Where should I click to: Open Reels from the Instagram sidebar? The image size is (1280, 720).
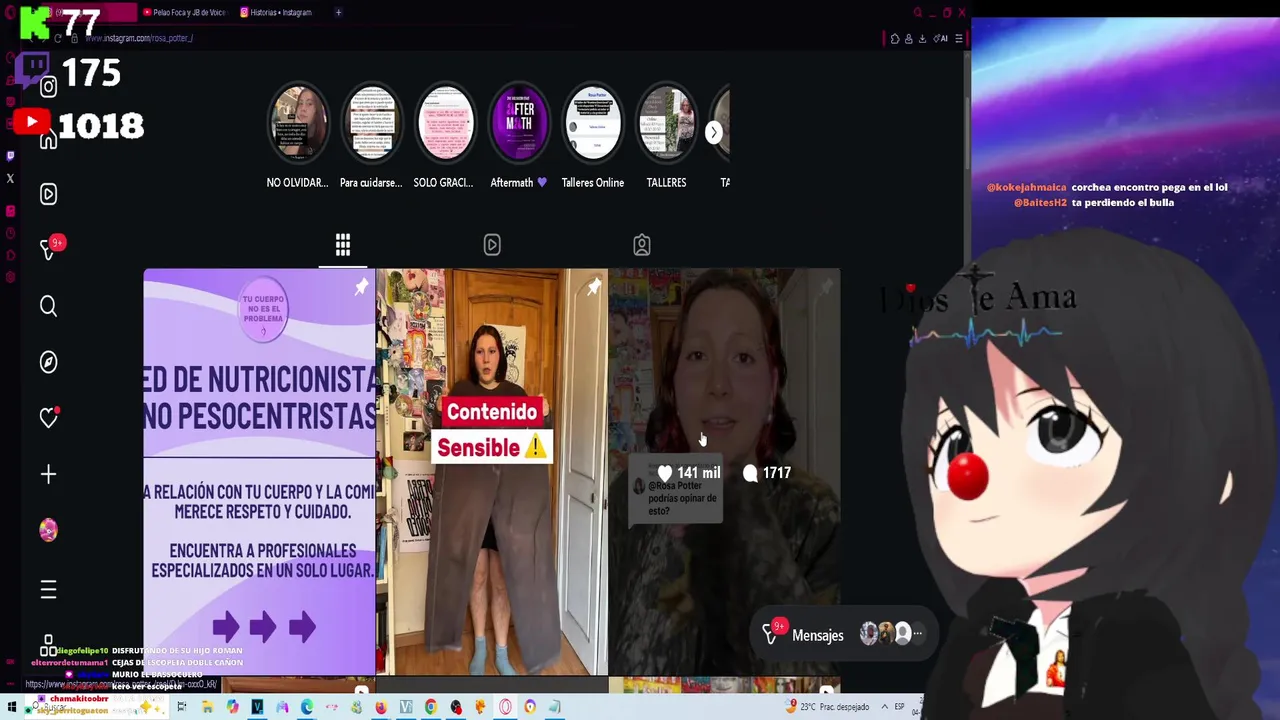pos(48,194)
